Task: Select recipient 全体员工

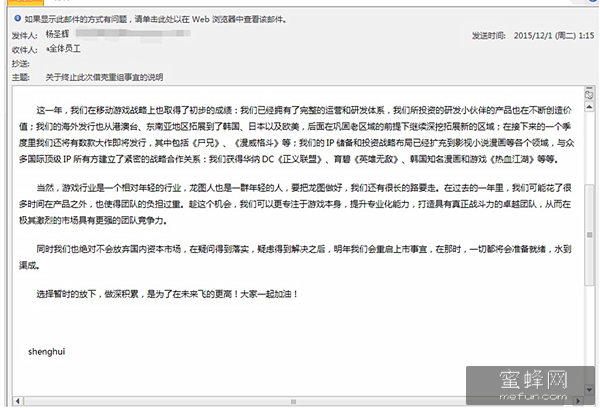Action: pos(64,49)
